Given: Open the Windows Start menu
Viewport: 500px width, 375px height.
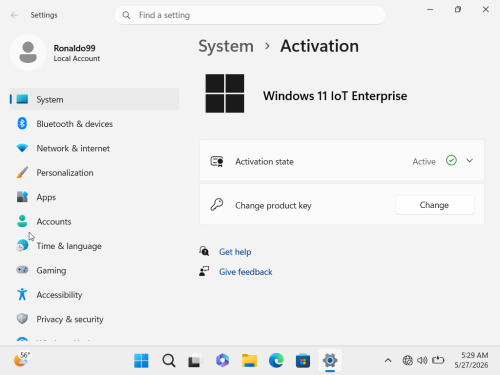Looking at the screenshot, I should point(141,360).
